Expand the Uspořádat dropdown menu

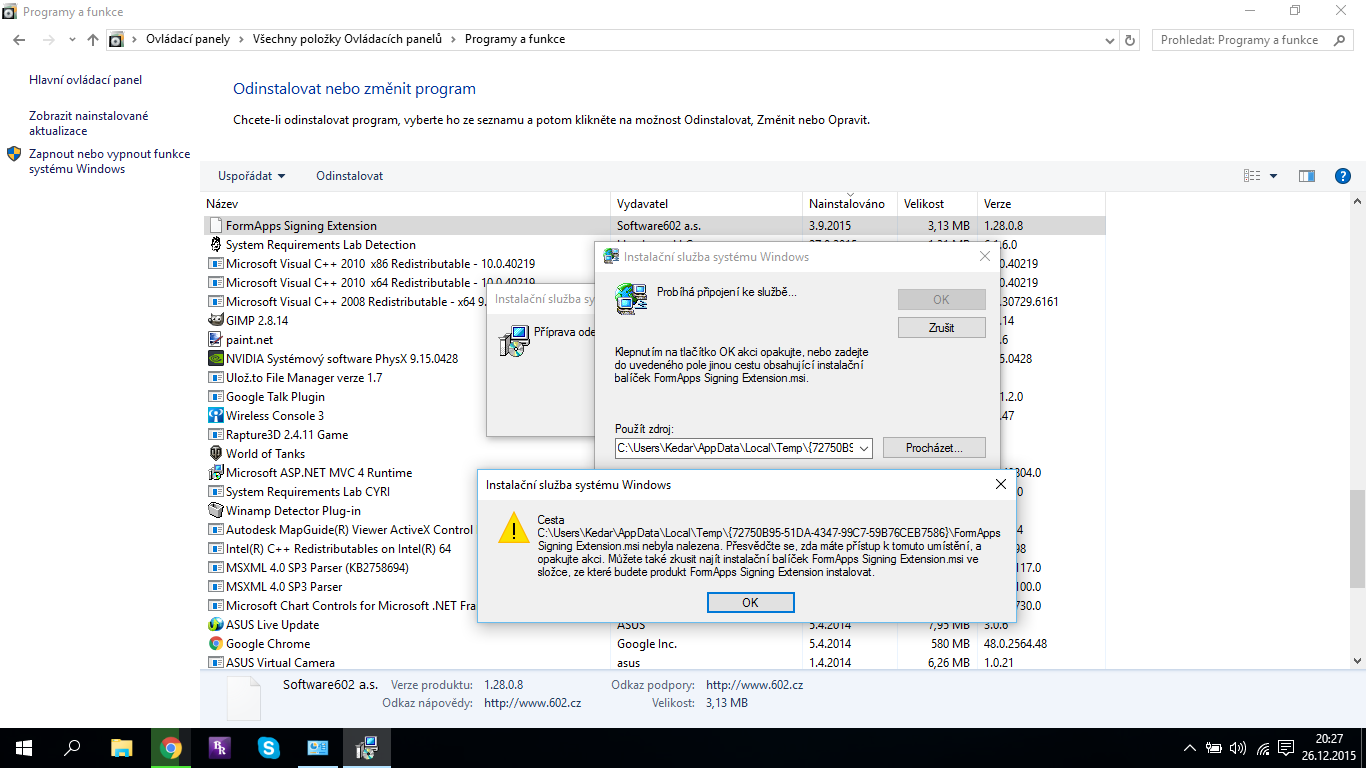pyautogui.click(x=251, y=176)
